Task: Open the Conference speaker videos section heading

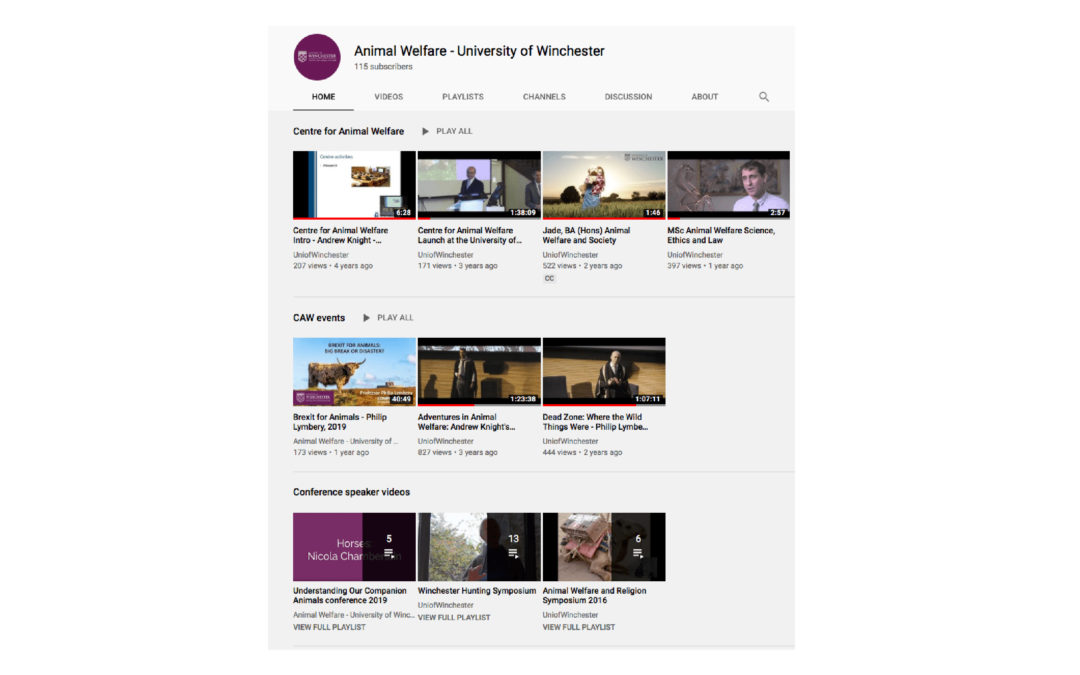Action: click(x=351, y=492)
